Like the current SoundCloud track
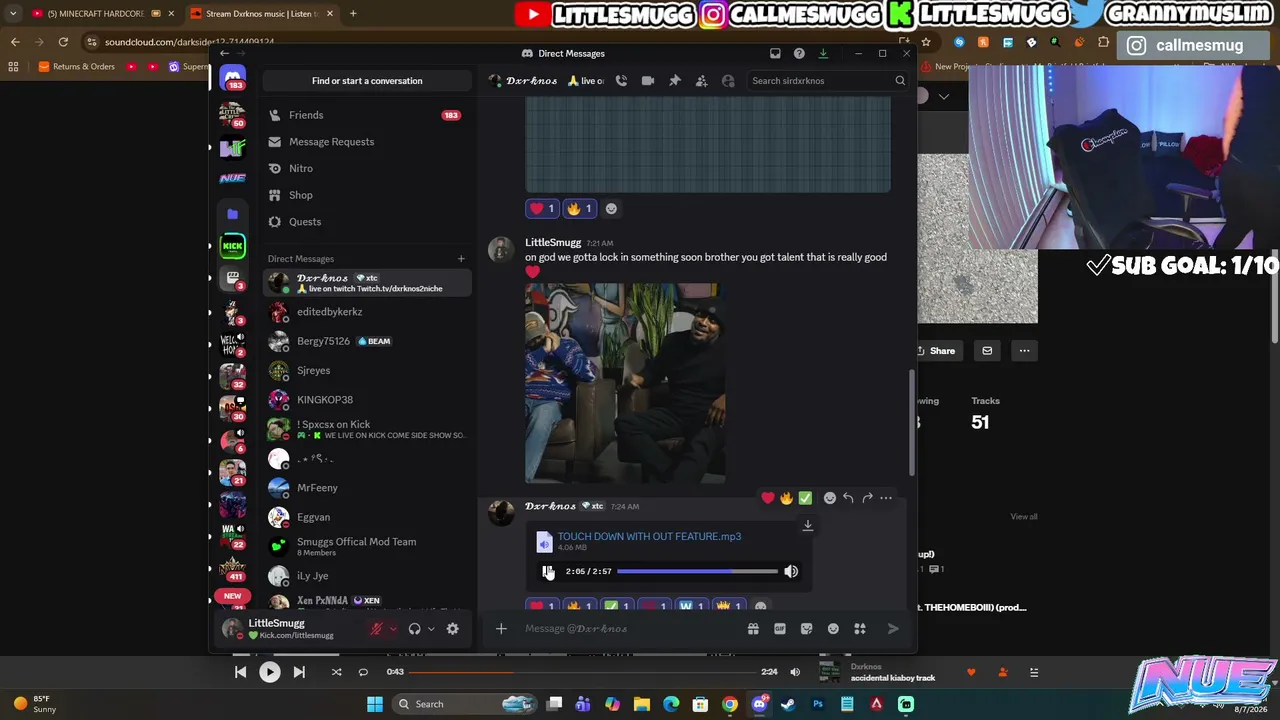The image size is (1280, 720). 971,672
